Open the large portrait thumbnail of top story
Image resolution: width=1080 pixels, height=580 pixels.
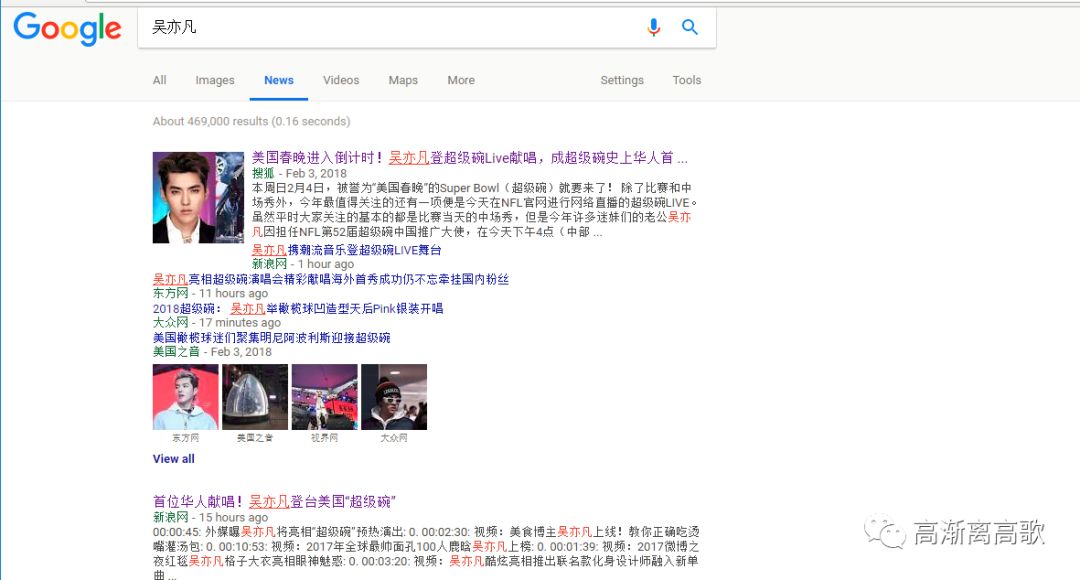(x=198, y=197)
